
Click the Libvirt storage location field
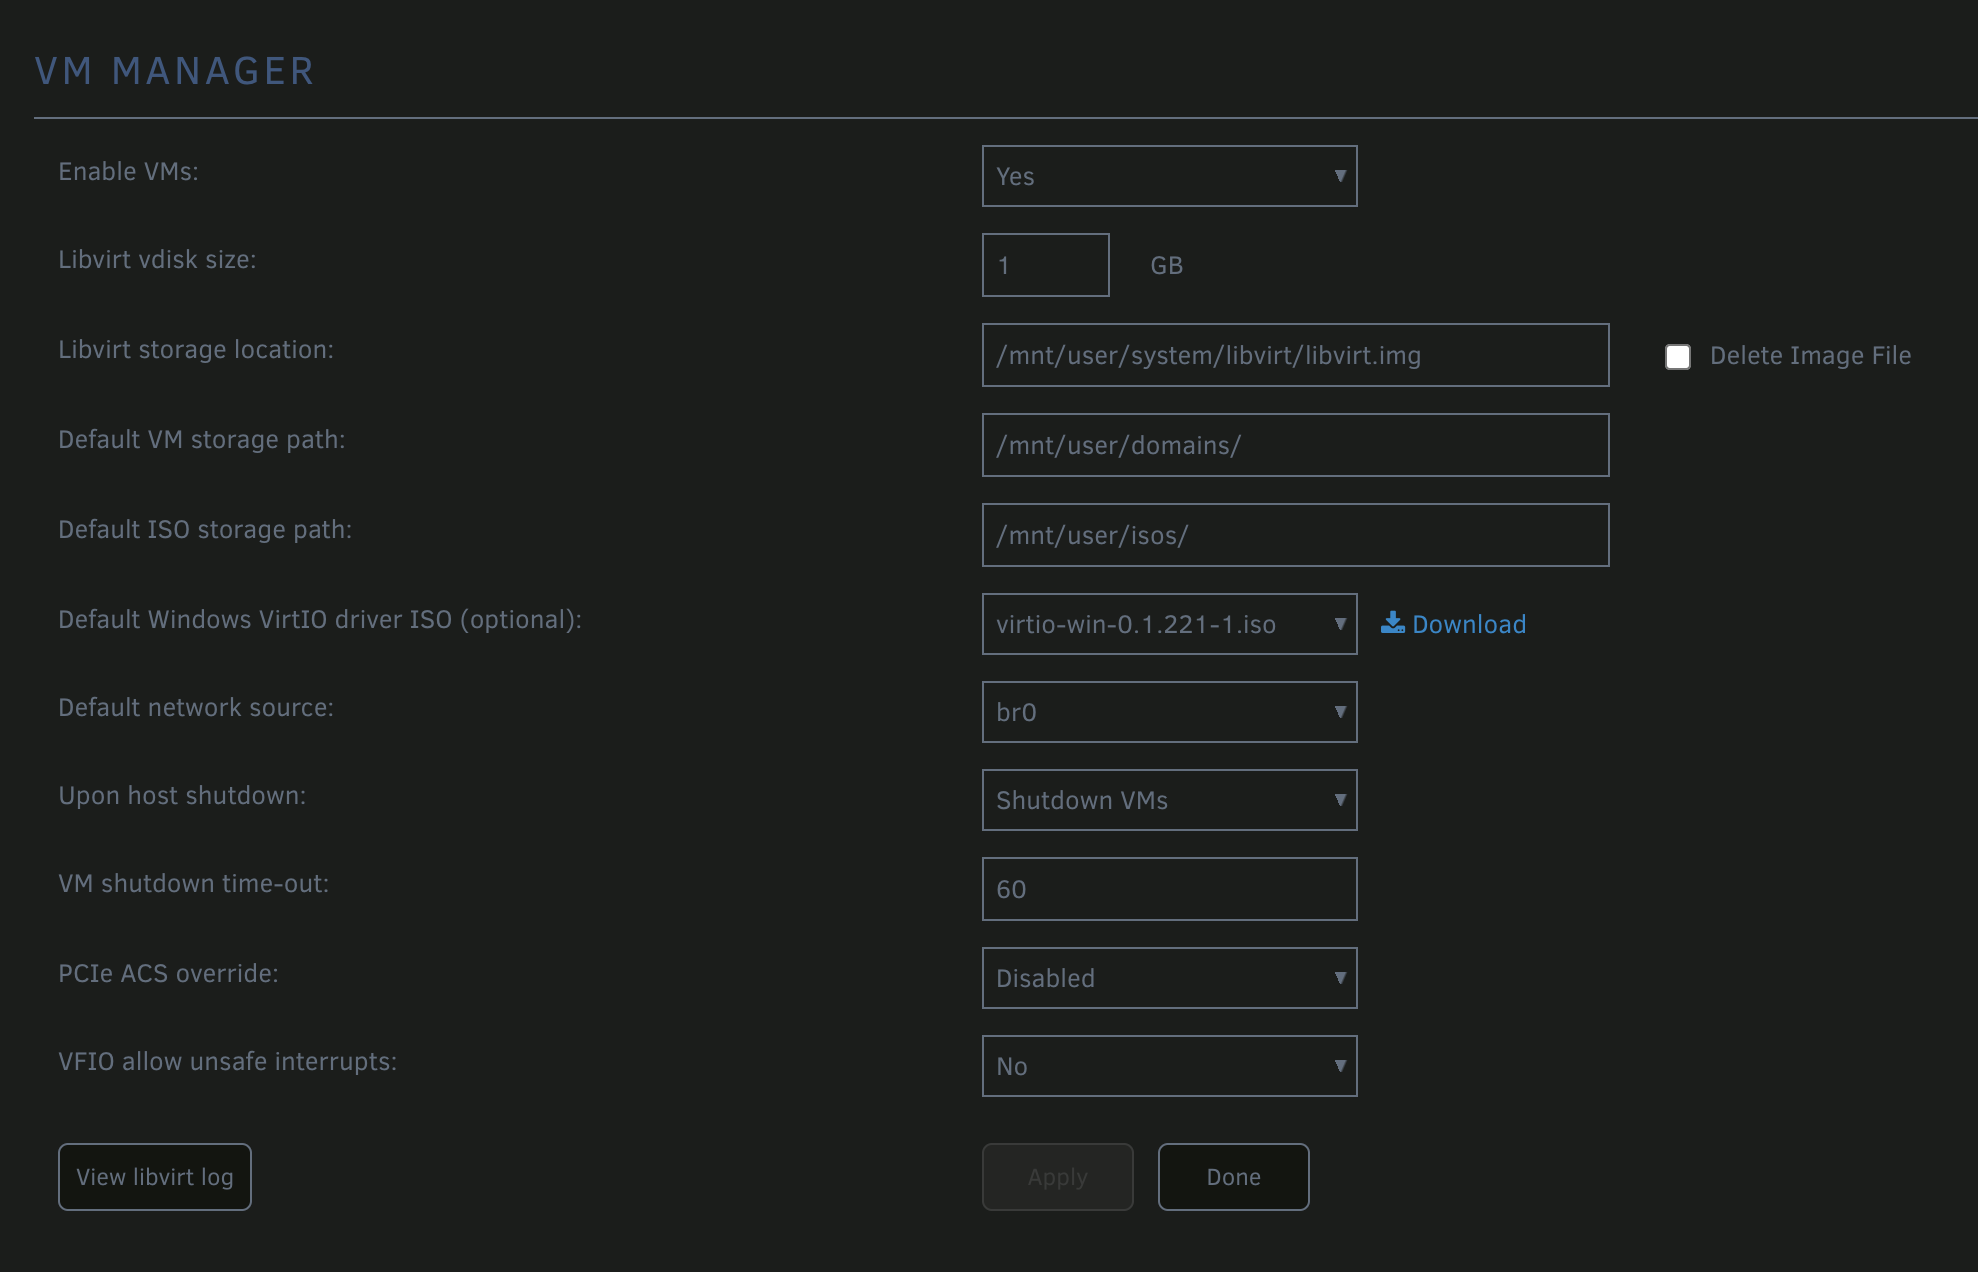tap(1295, 355)
